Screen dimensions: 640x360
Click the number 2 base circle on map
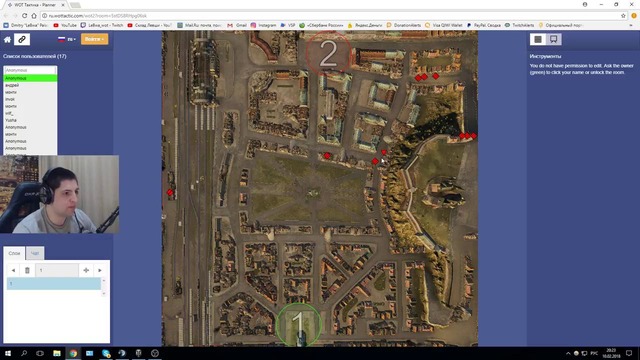click(x=328, y=53)
